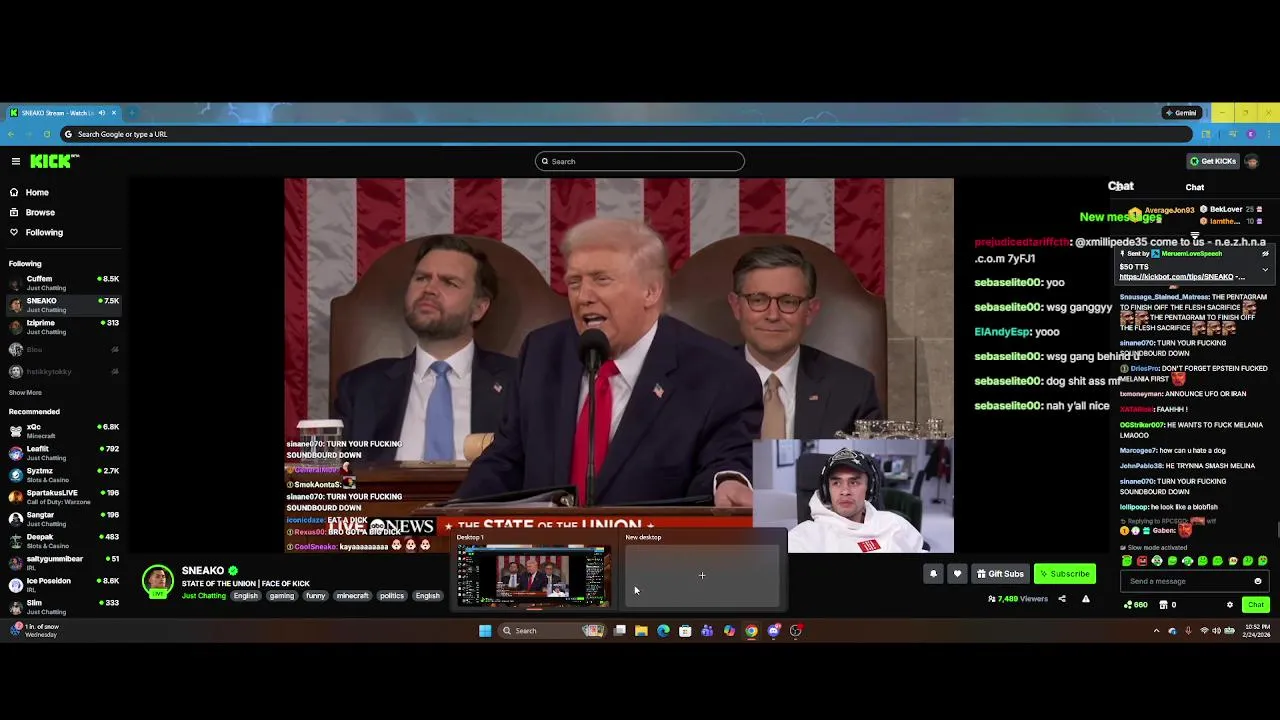The width and height of the screenshot is (1280, 720).
Task: Report the stream with the warning triangle icon
Action: pos(1085,599)
